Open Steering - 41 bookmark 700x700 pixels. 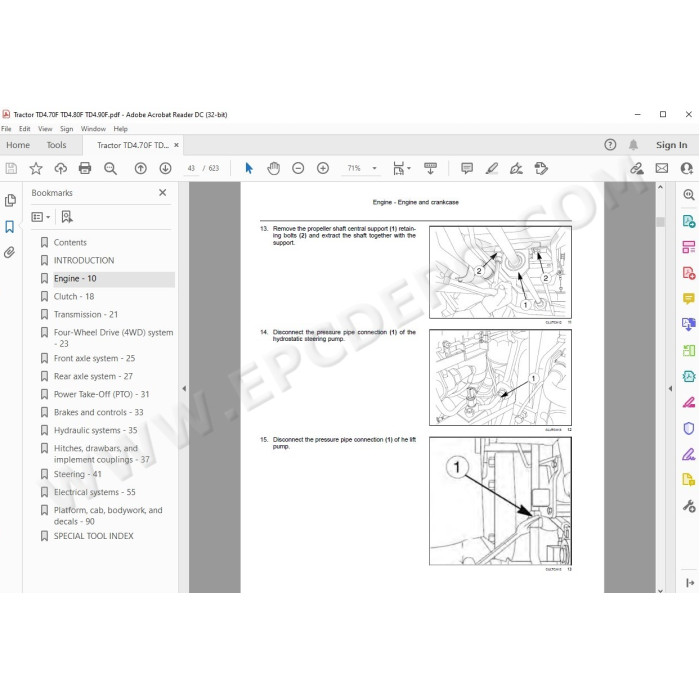point(78,474)
